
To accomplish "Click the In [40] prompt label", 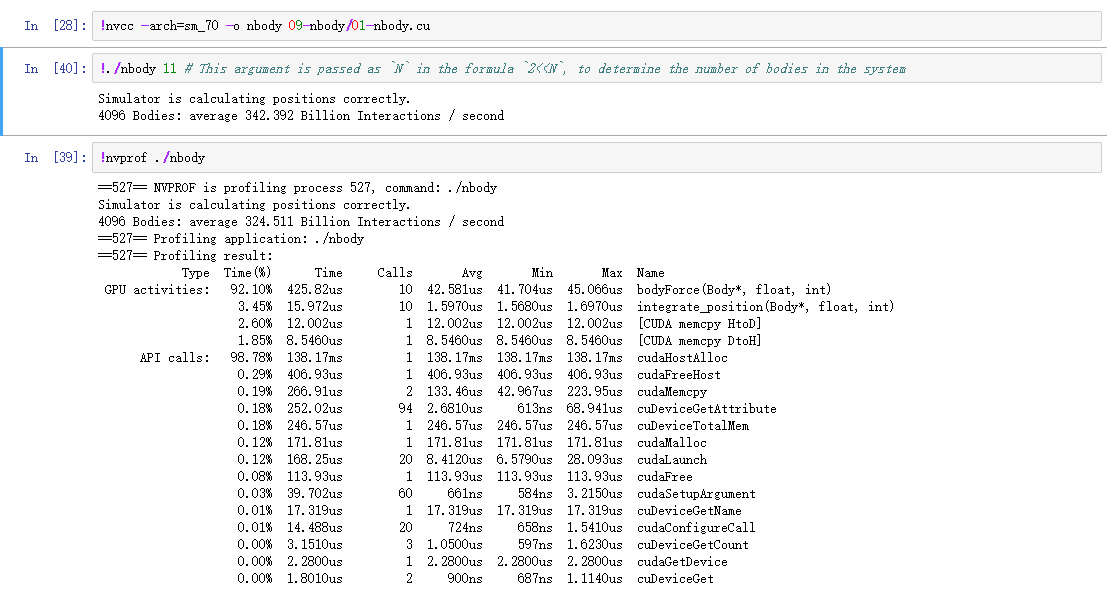I will point(55,68).
